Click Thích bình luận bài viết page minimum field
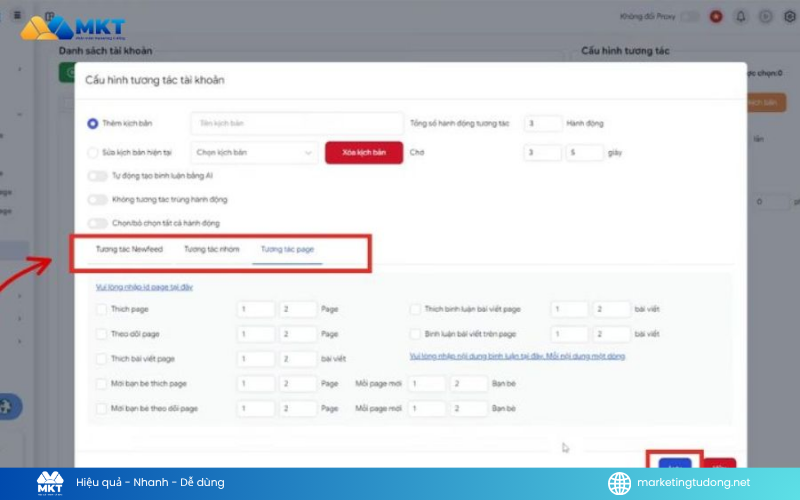Viewport: 800px width, 500px height. pos(569,309)
